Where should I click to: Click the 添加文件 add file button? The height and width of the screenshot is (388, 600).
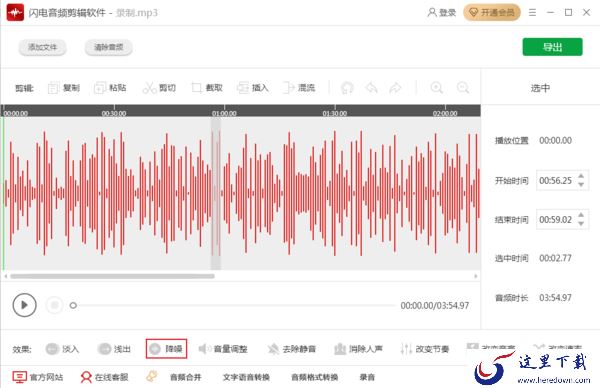pyautogui.click(x=42, y=47)
